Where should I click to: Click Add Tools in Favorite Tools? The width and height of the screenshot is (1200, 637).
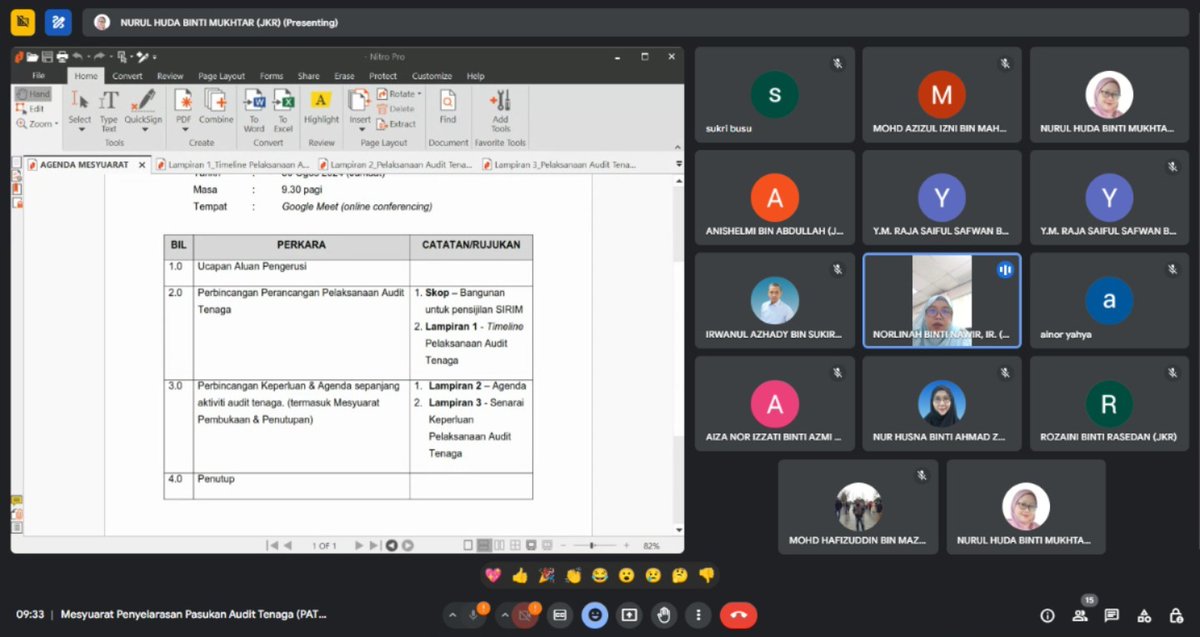(500, 110)
